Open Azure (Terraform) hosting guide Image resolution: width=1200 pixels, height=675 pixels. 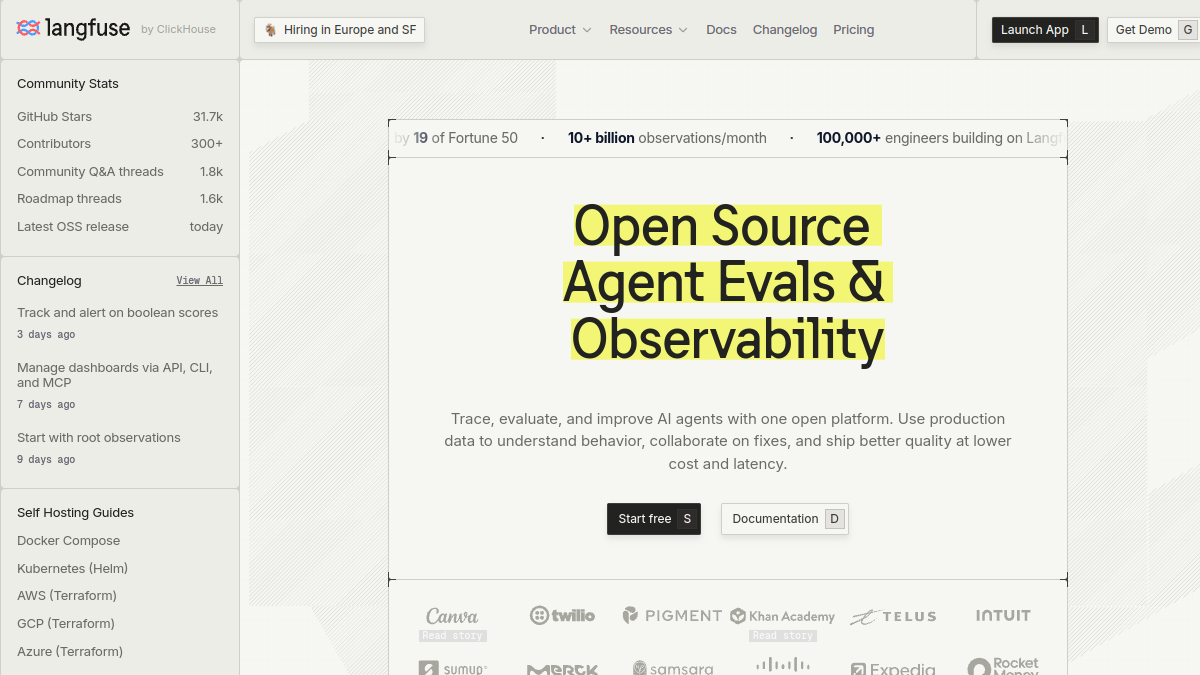pyautogui.click(x=70, y=652)
